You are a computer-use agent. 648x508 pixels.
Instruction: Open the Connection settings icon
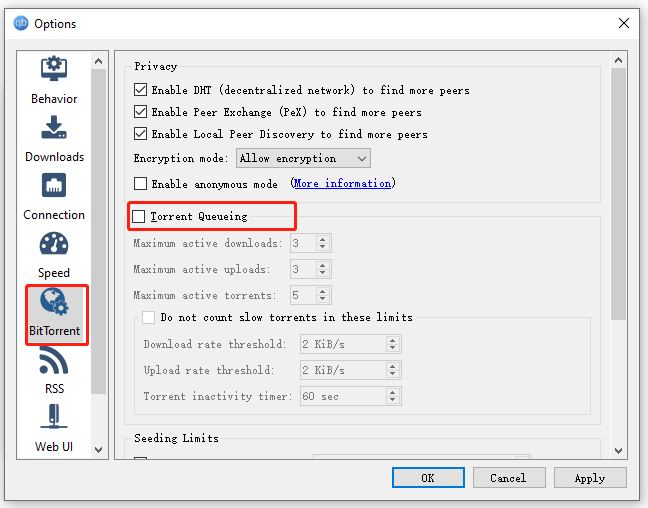54,185
